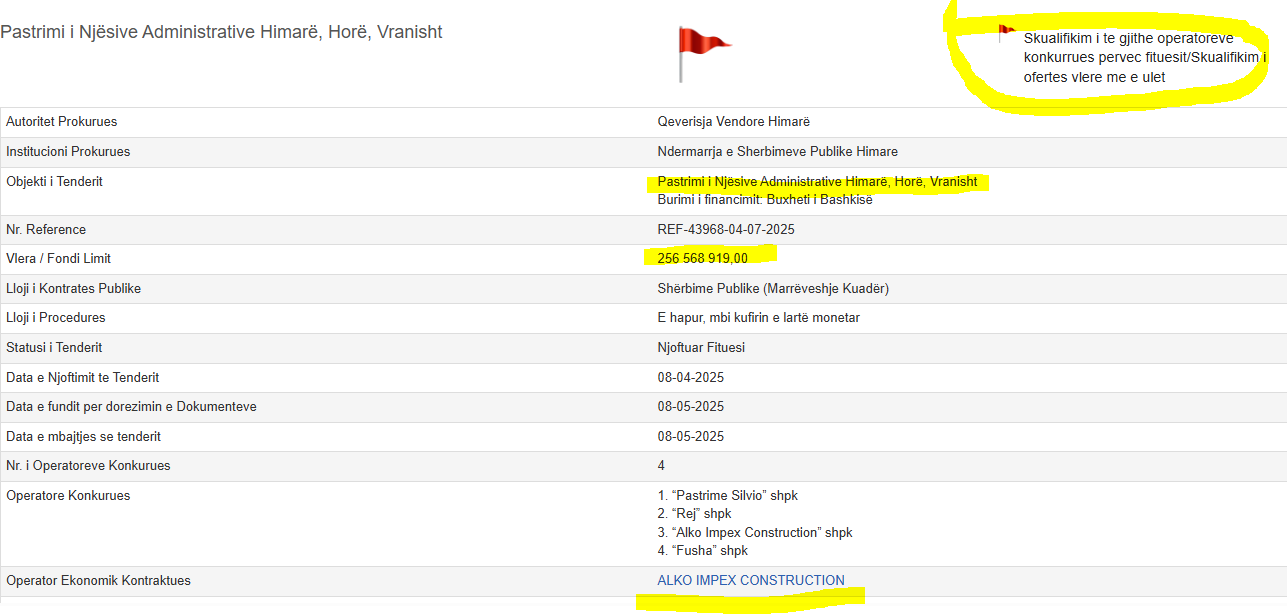1287x614 pixels.
Task: Click the "Njoftuar Fituesi" tender status
Action: [x=701, y=347]
